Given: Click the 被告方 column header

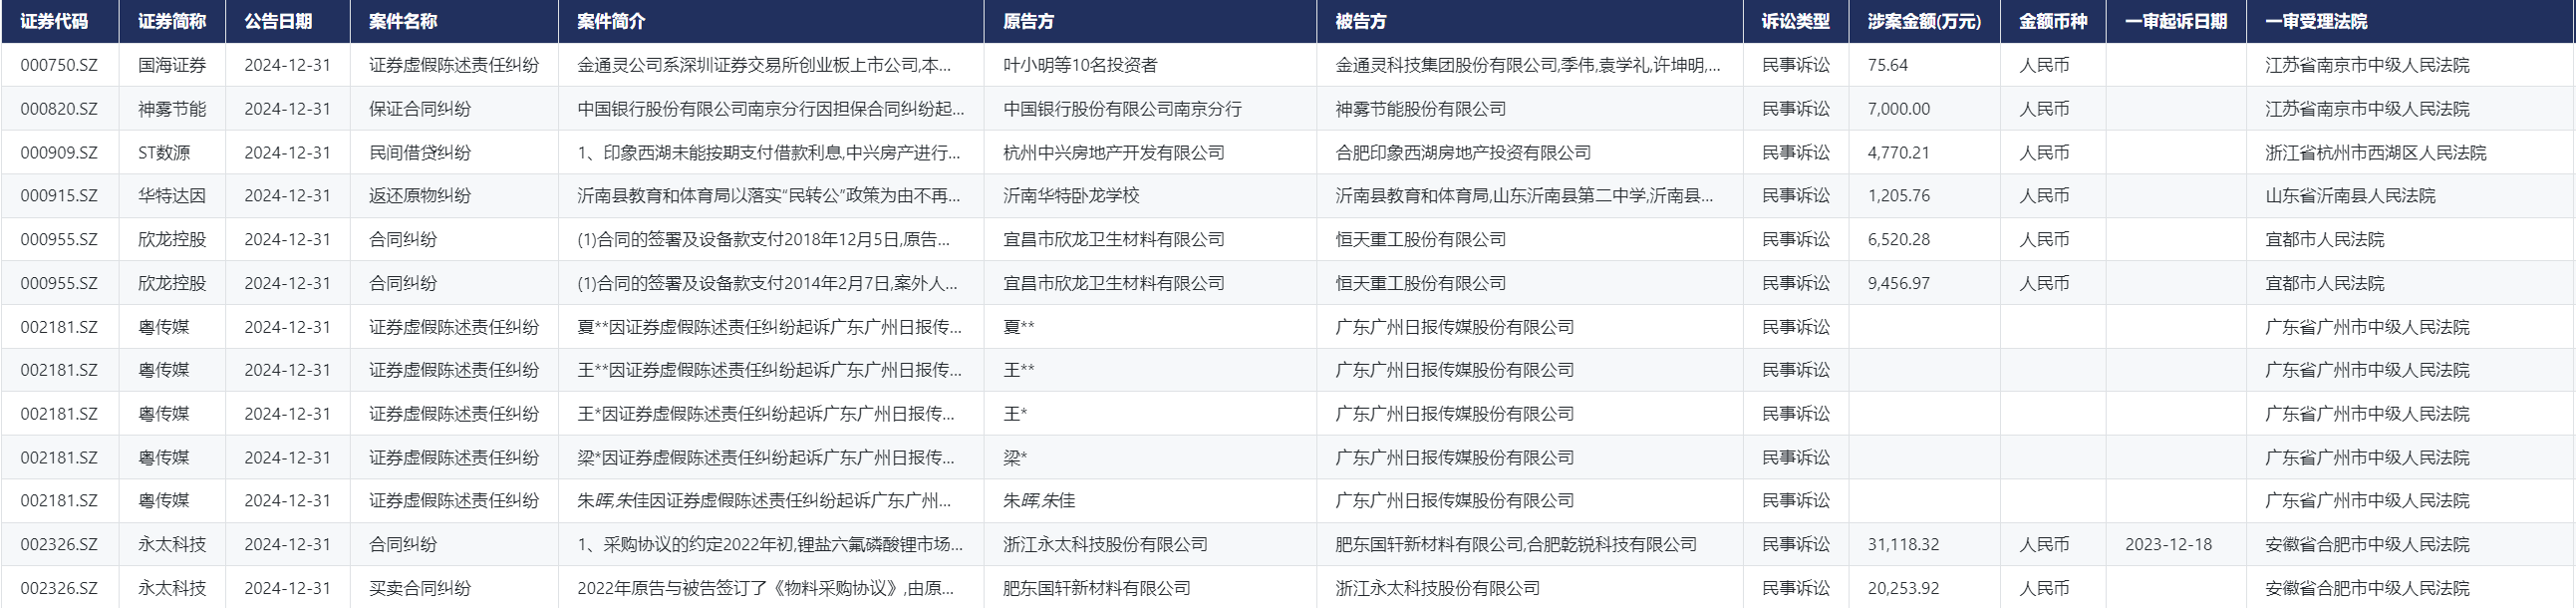Looking at the screenshot, I should click(x=1361, y=21).
